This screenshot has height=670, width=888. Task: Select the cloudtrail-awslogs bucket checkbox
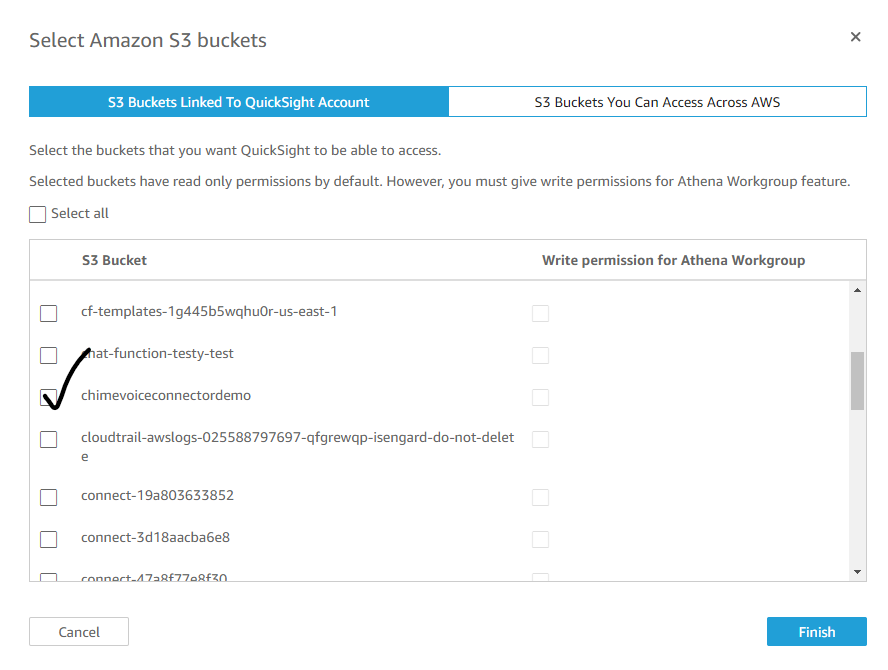tap(49, 439)
